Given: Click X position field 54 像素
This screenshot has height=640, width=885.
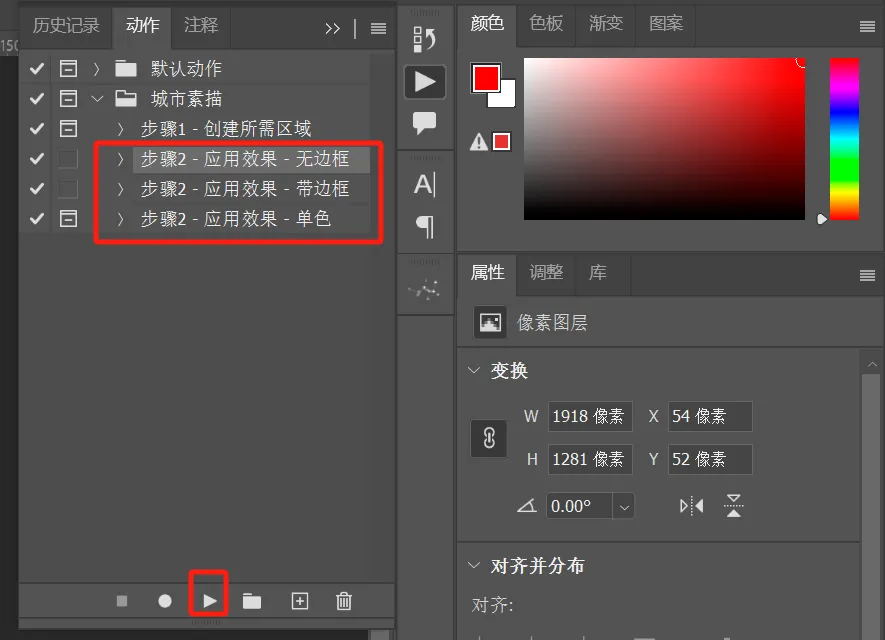Looking at the screenshot, I should [710, 417].
